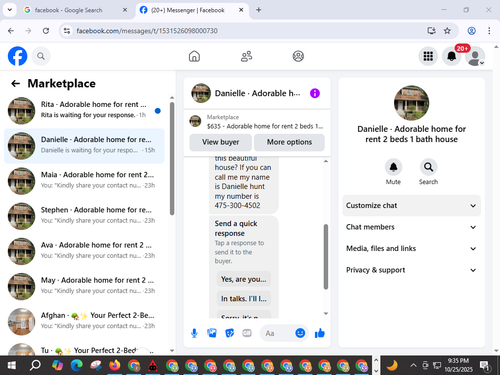Open Rita conversation in list

(84, 110)
